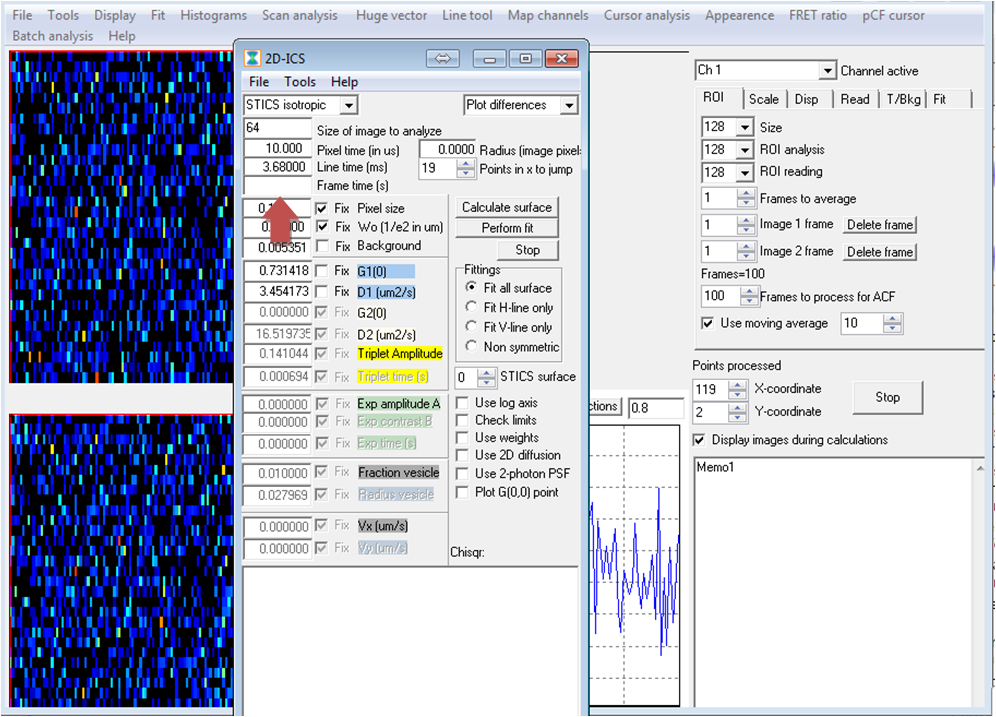
Task: Enable Fix checkbox for Background
Action: point(322,246)
